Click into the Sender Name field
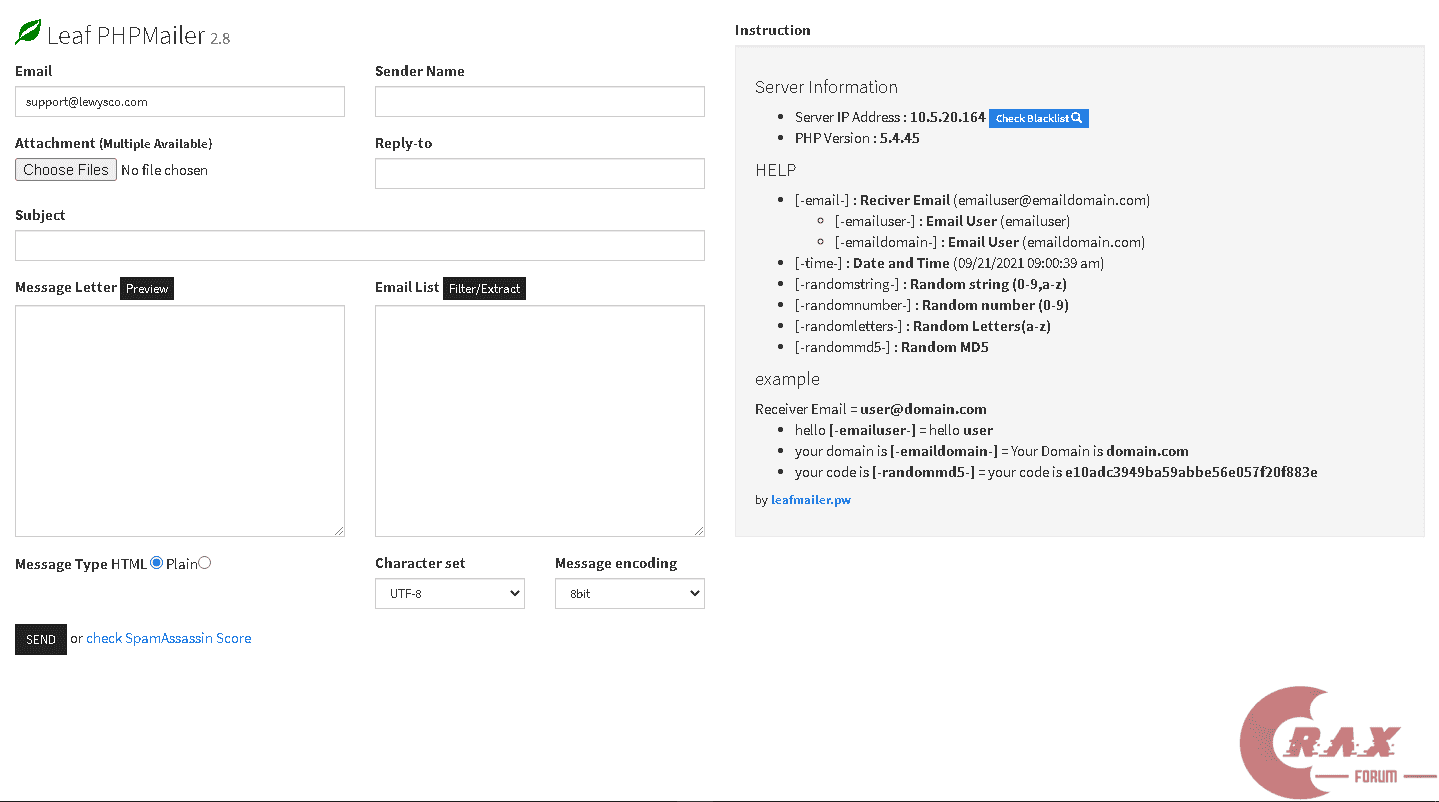 click(540, 102)
